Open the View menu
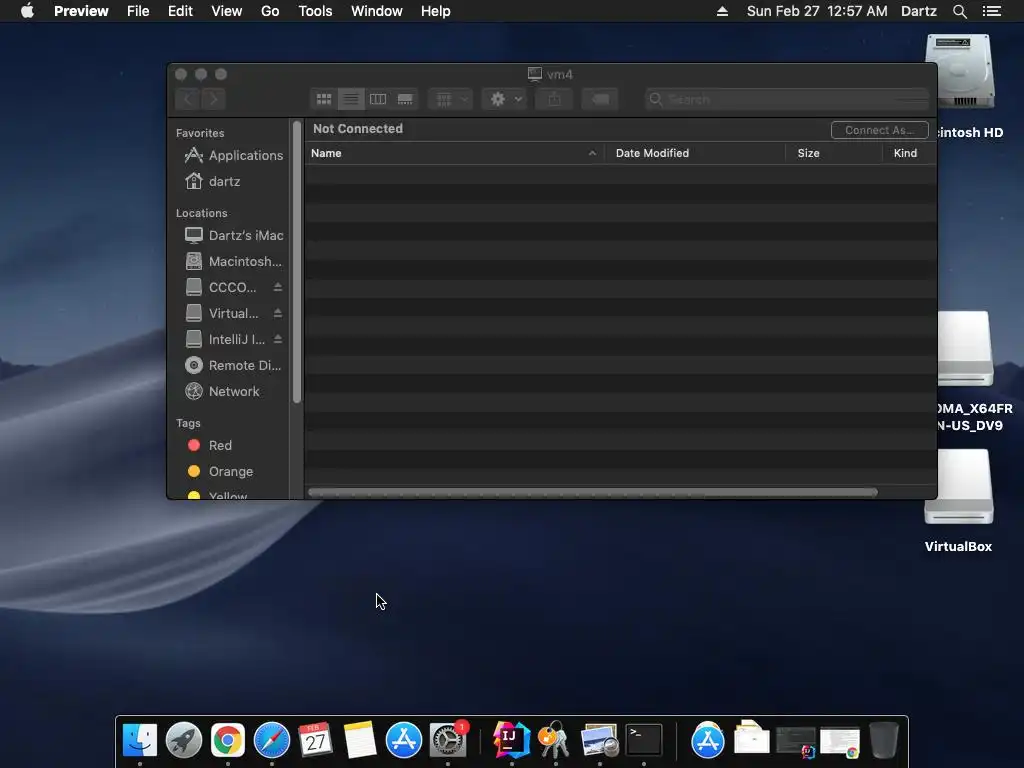Image resolution: width=1024 pixels, height=768 pixels. click(227, 11)
